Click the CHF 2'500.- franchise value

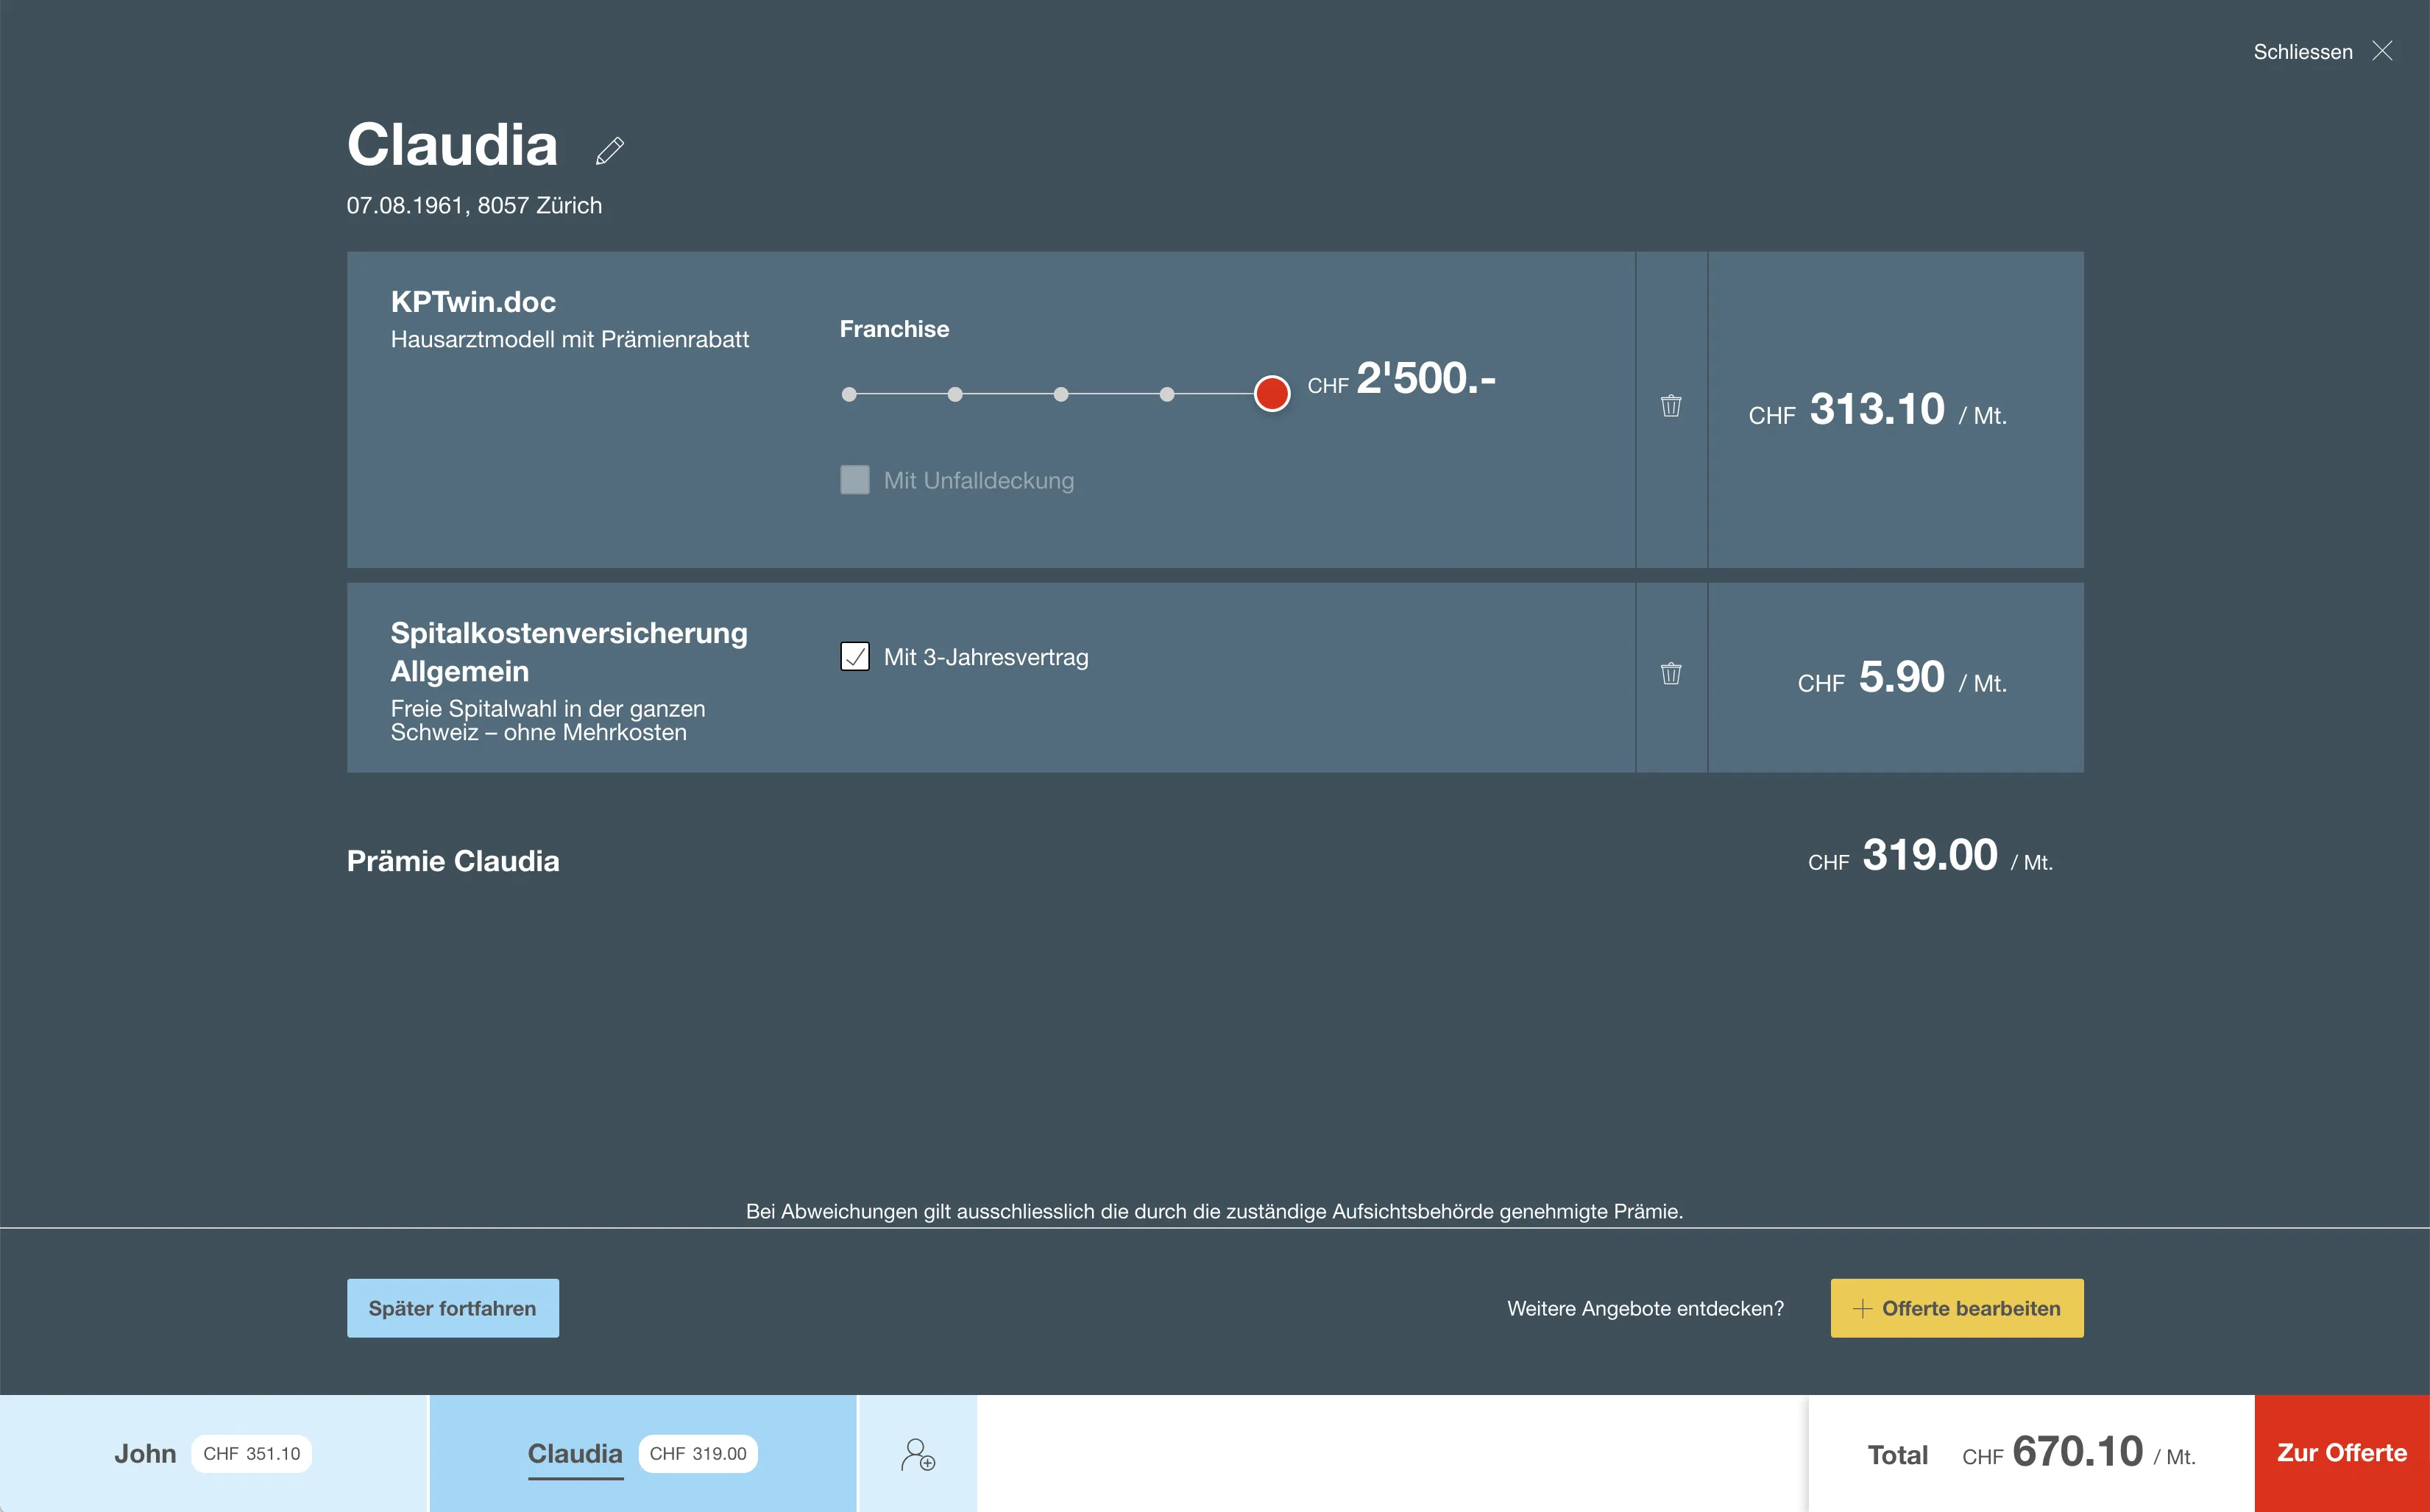coord(1402,379)
